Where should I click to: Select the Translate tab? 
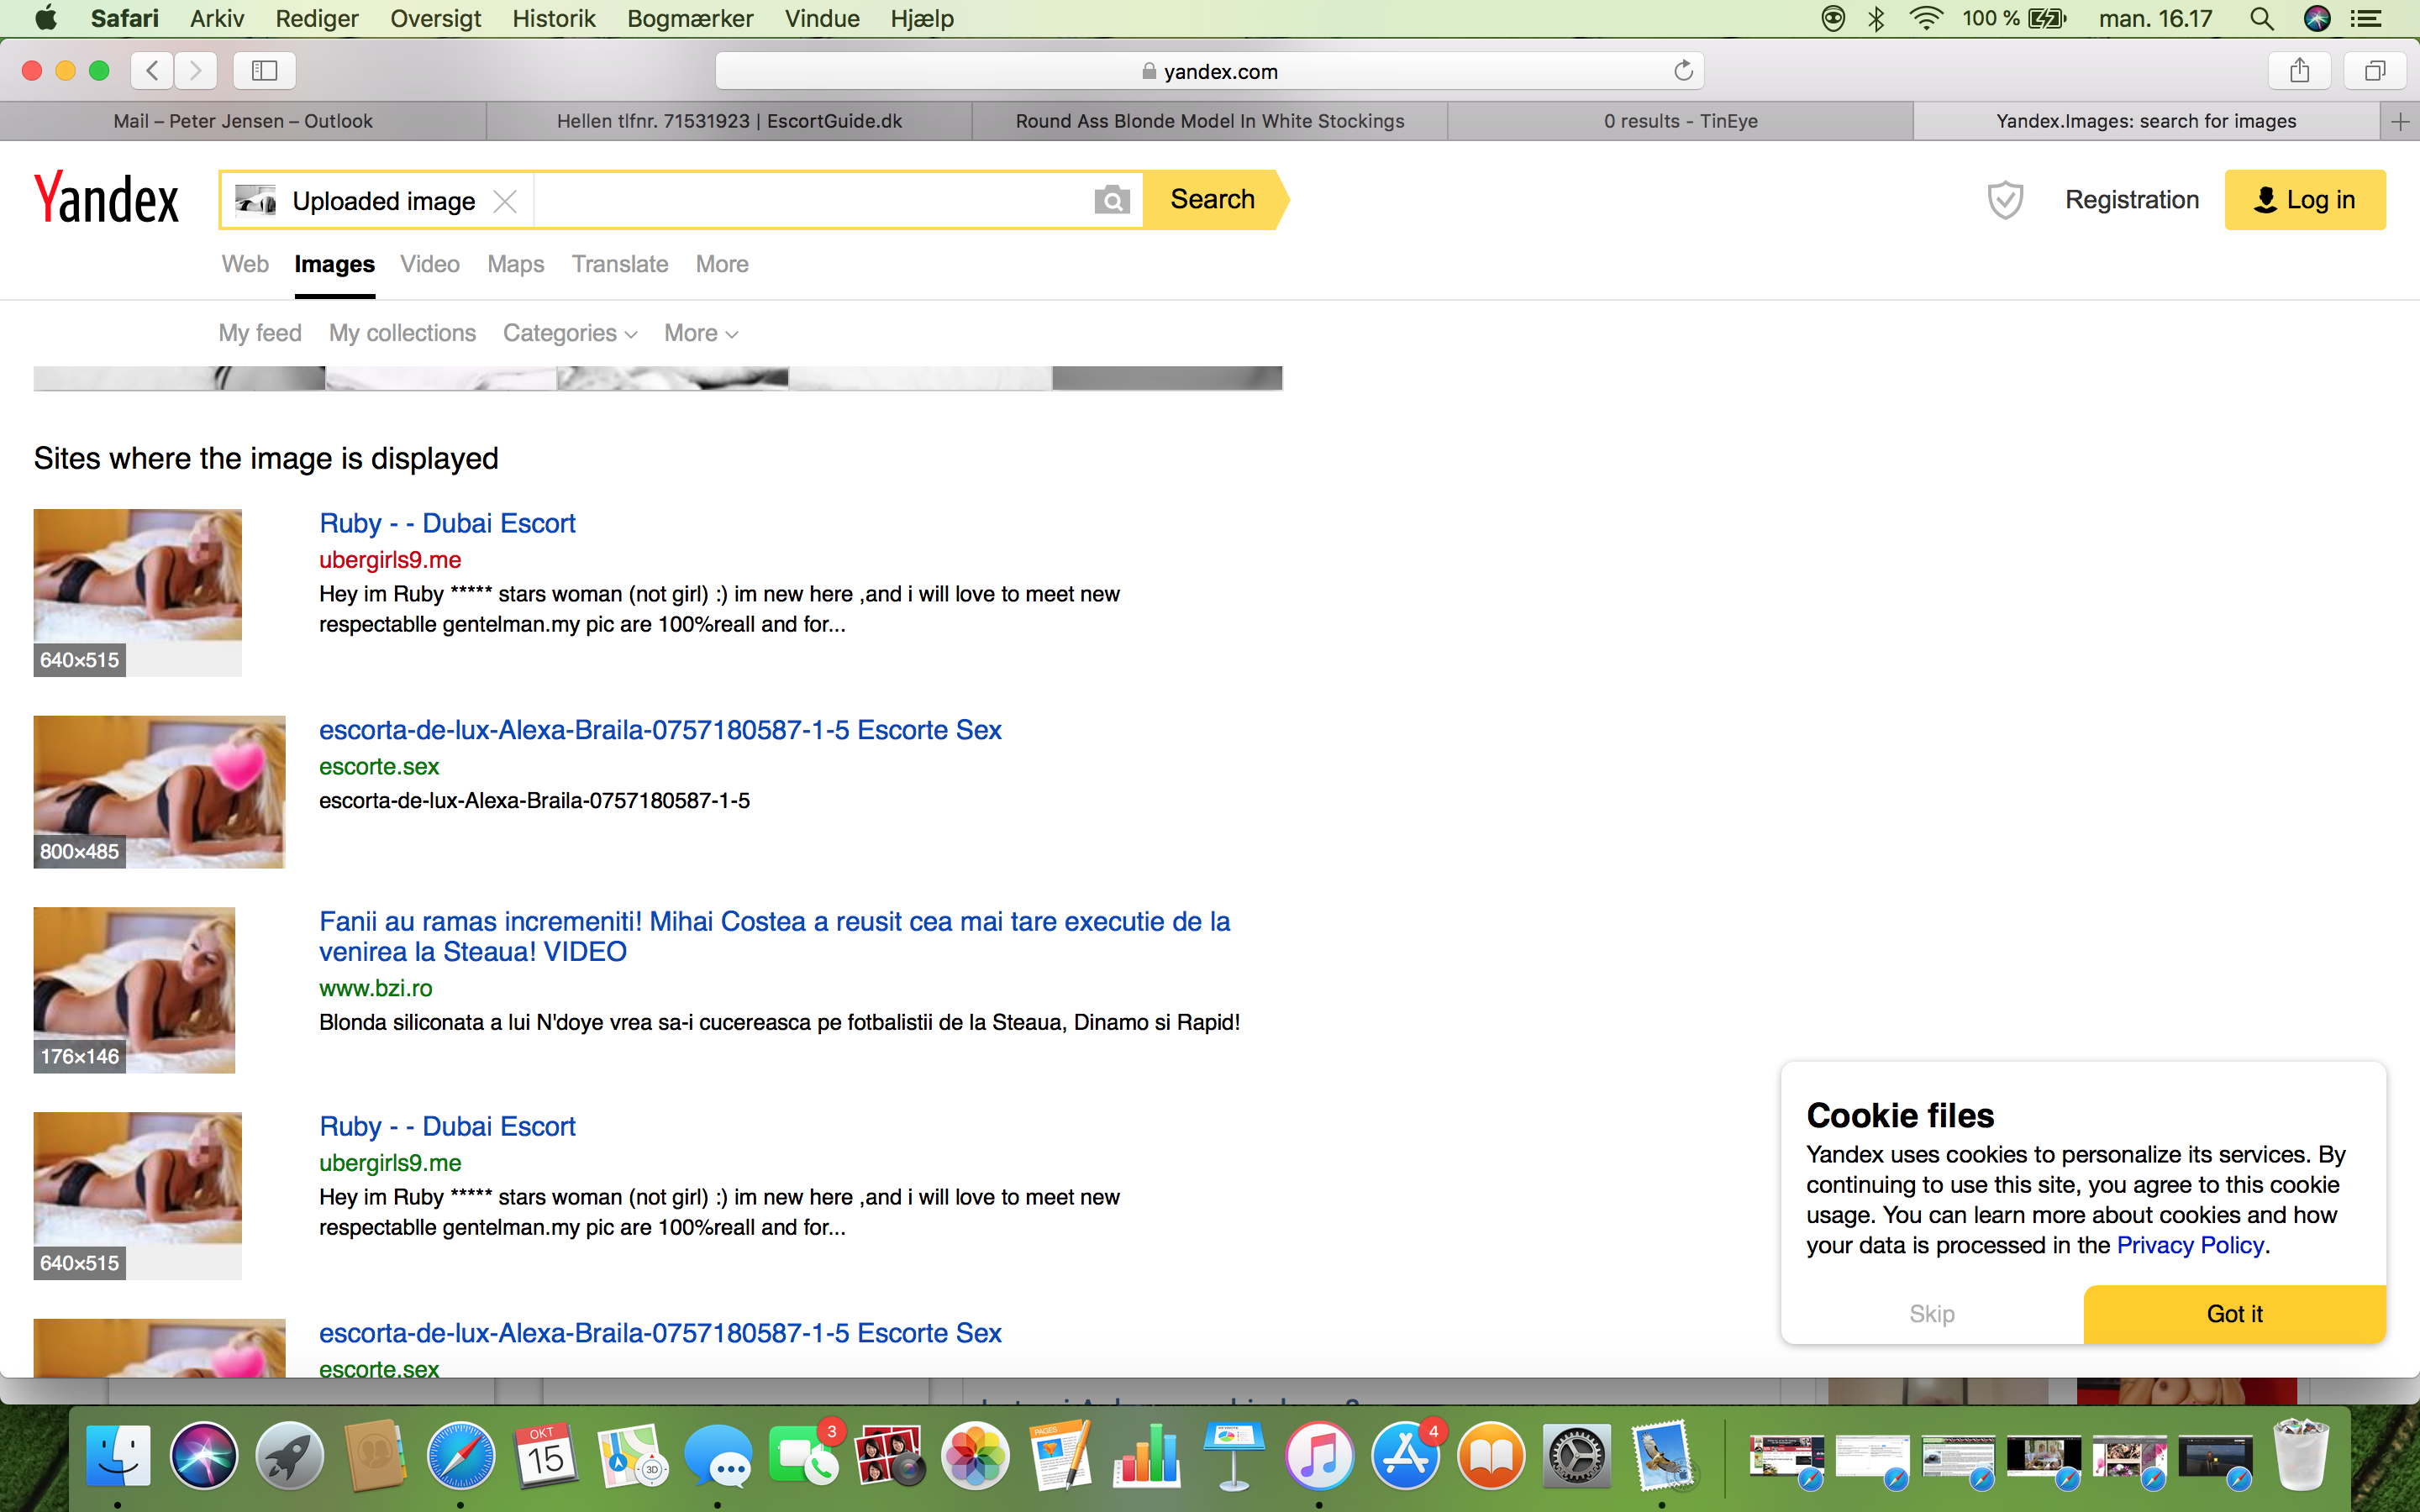[620, 264]
